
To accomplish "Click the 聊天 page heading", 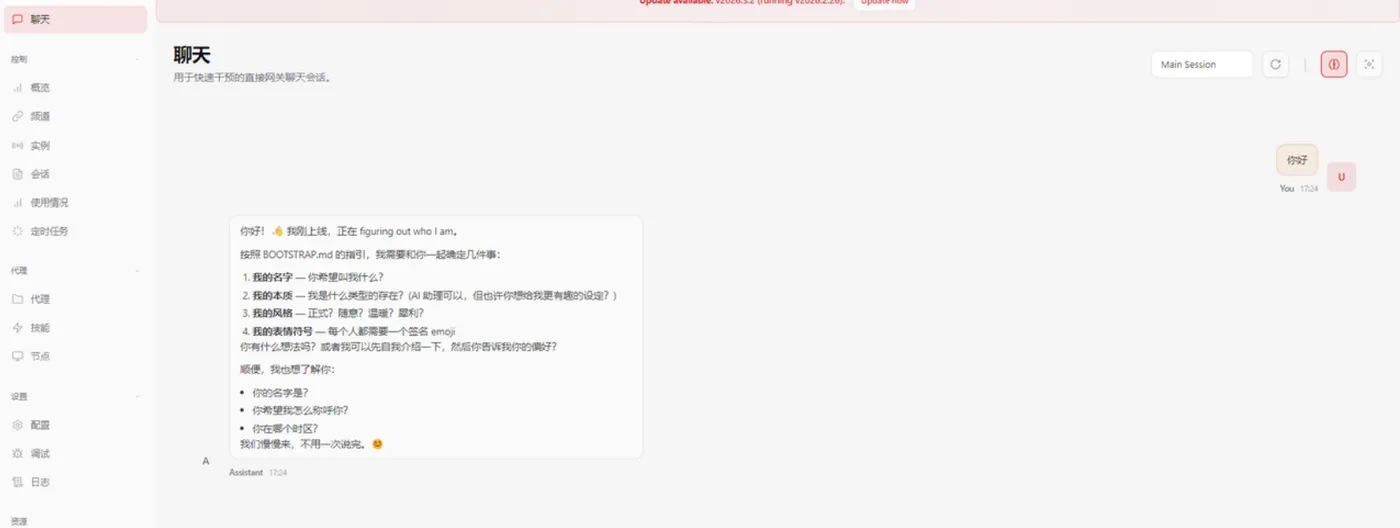I will (192, 56).
